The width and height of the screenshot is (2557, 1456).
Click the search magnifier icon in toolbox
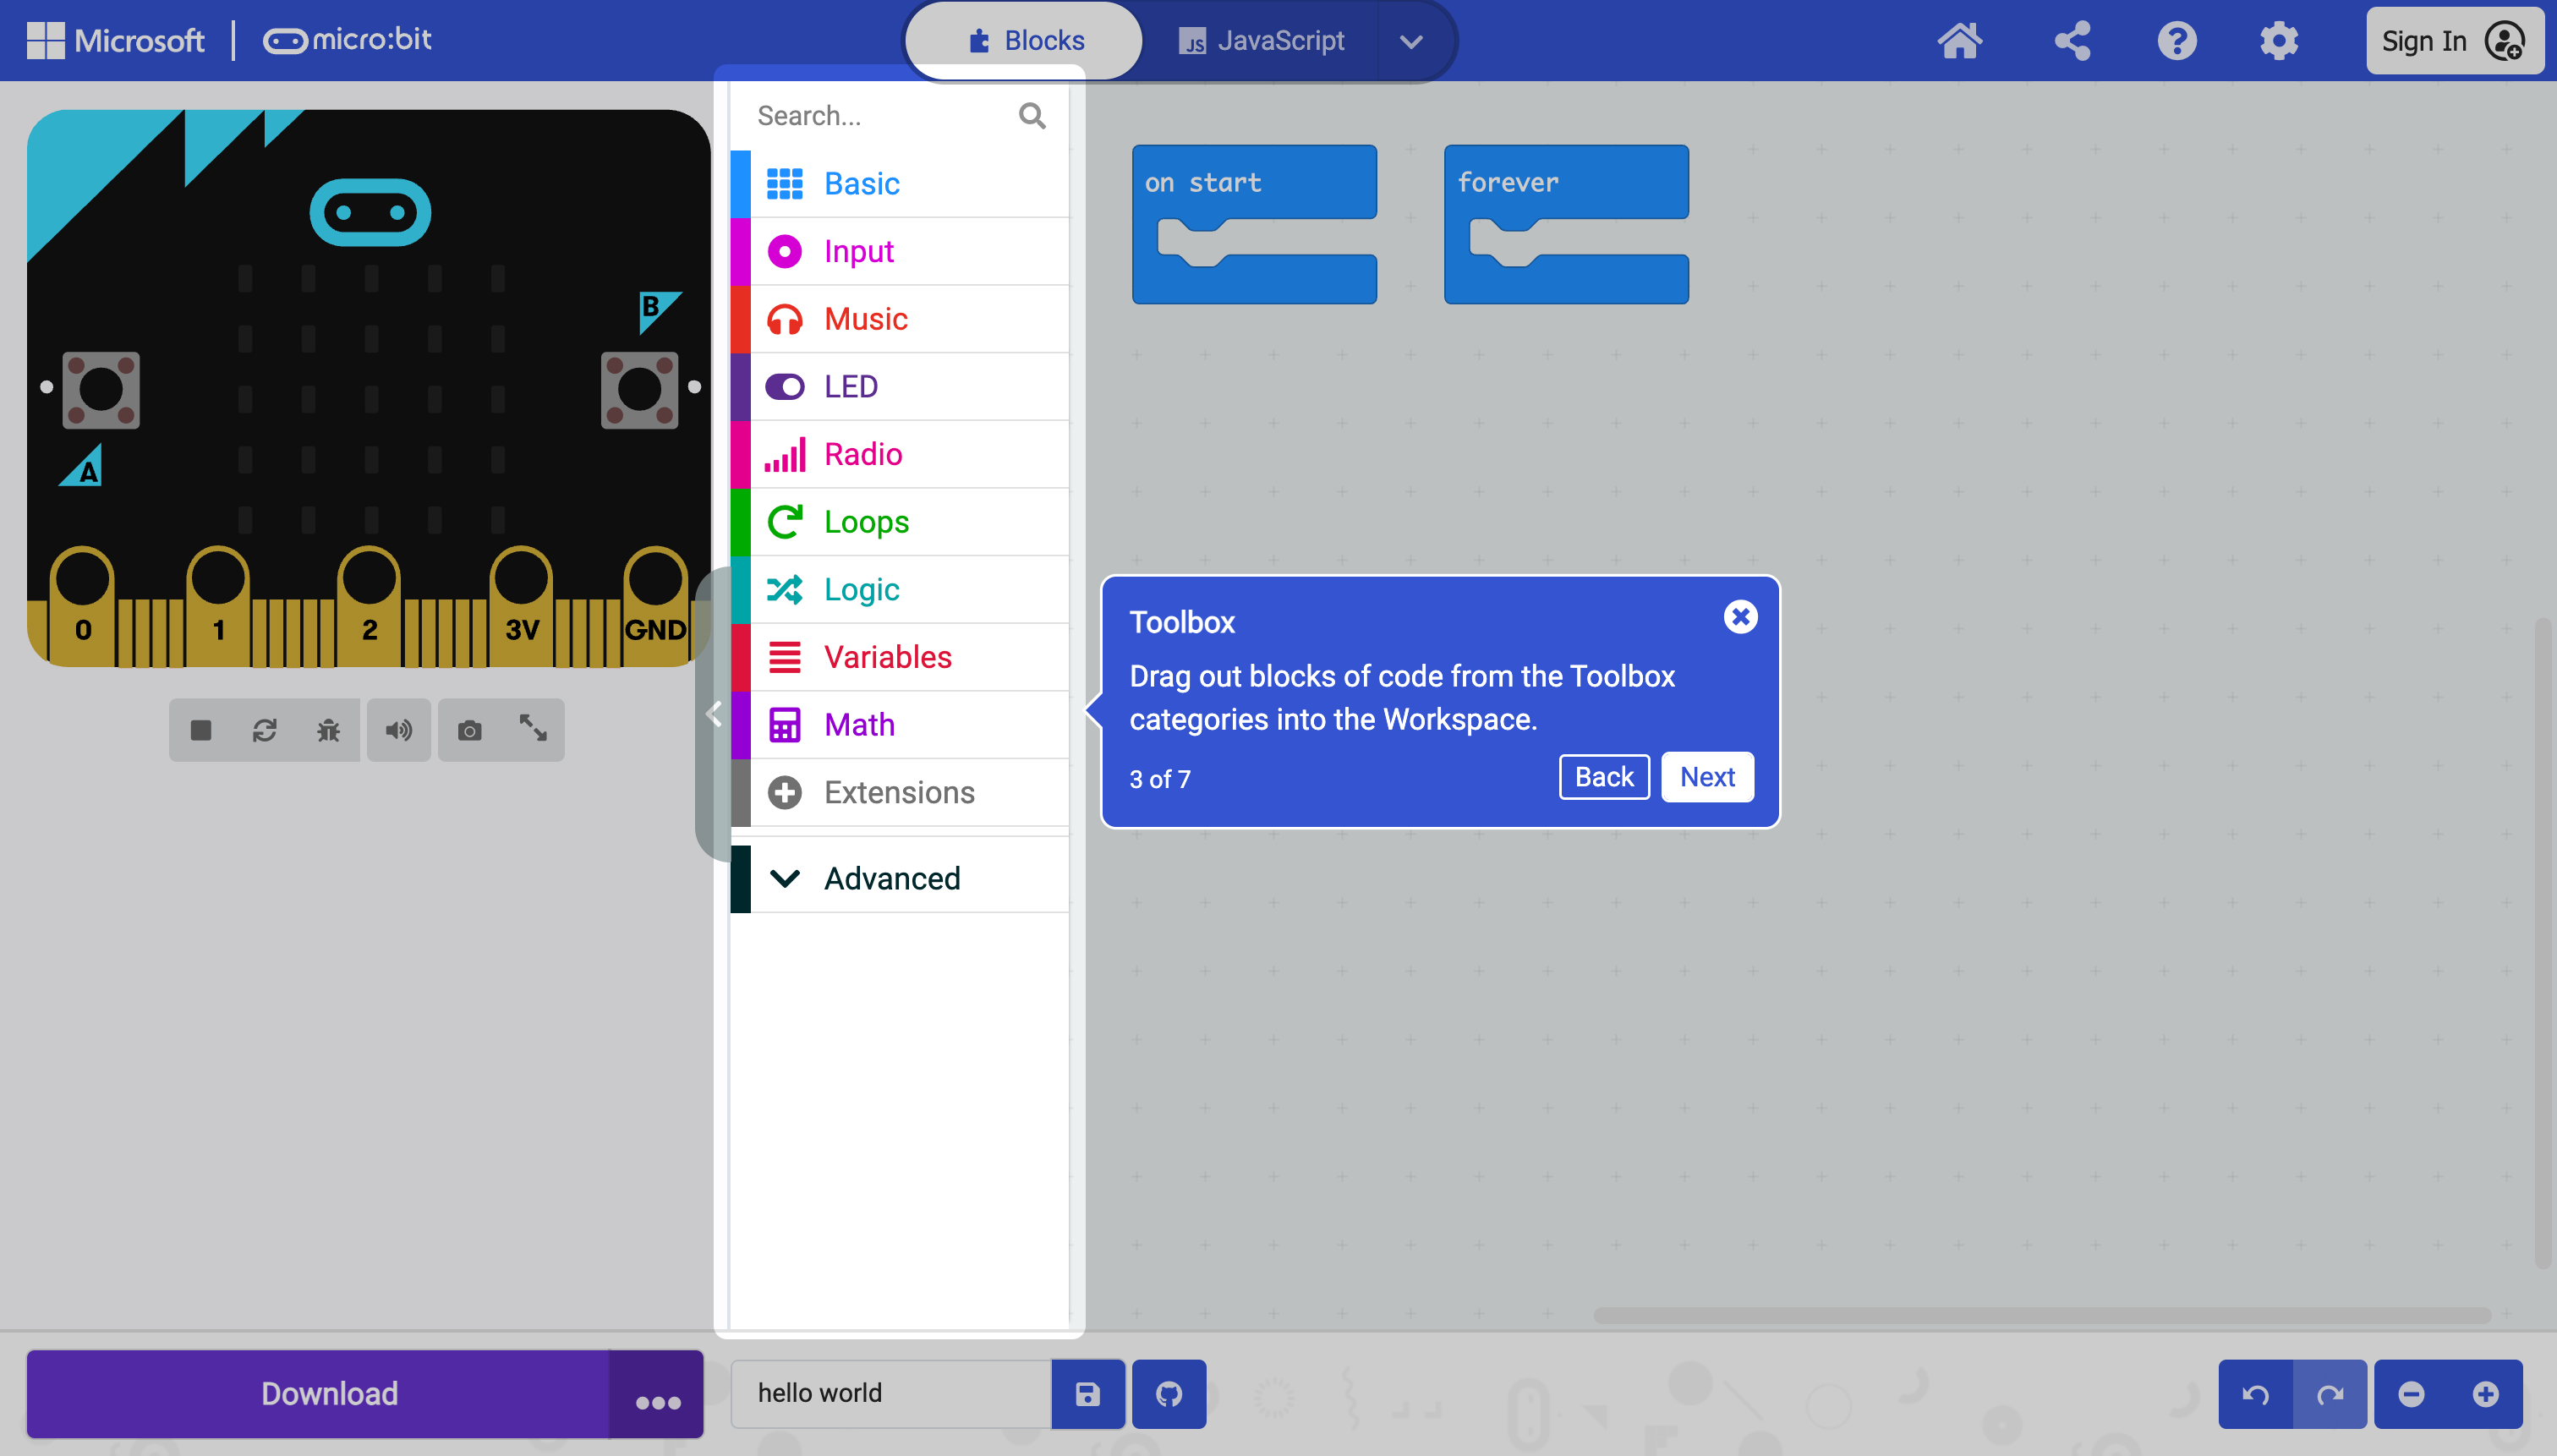1032,116
